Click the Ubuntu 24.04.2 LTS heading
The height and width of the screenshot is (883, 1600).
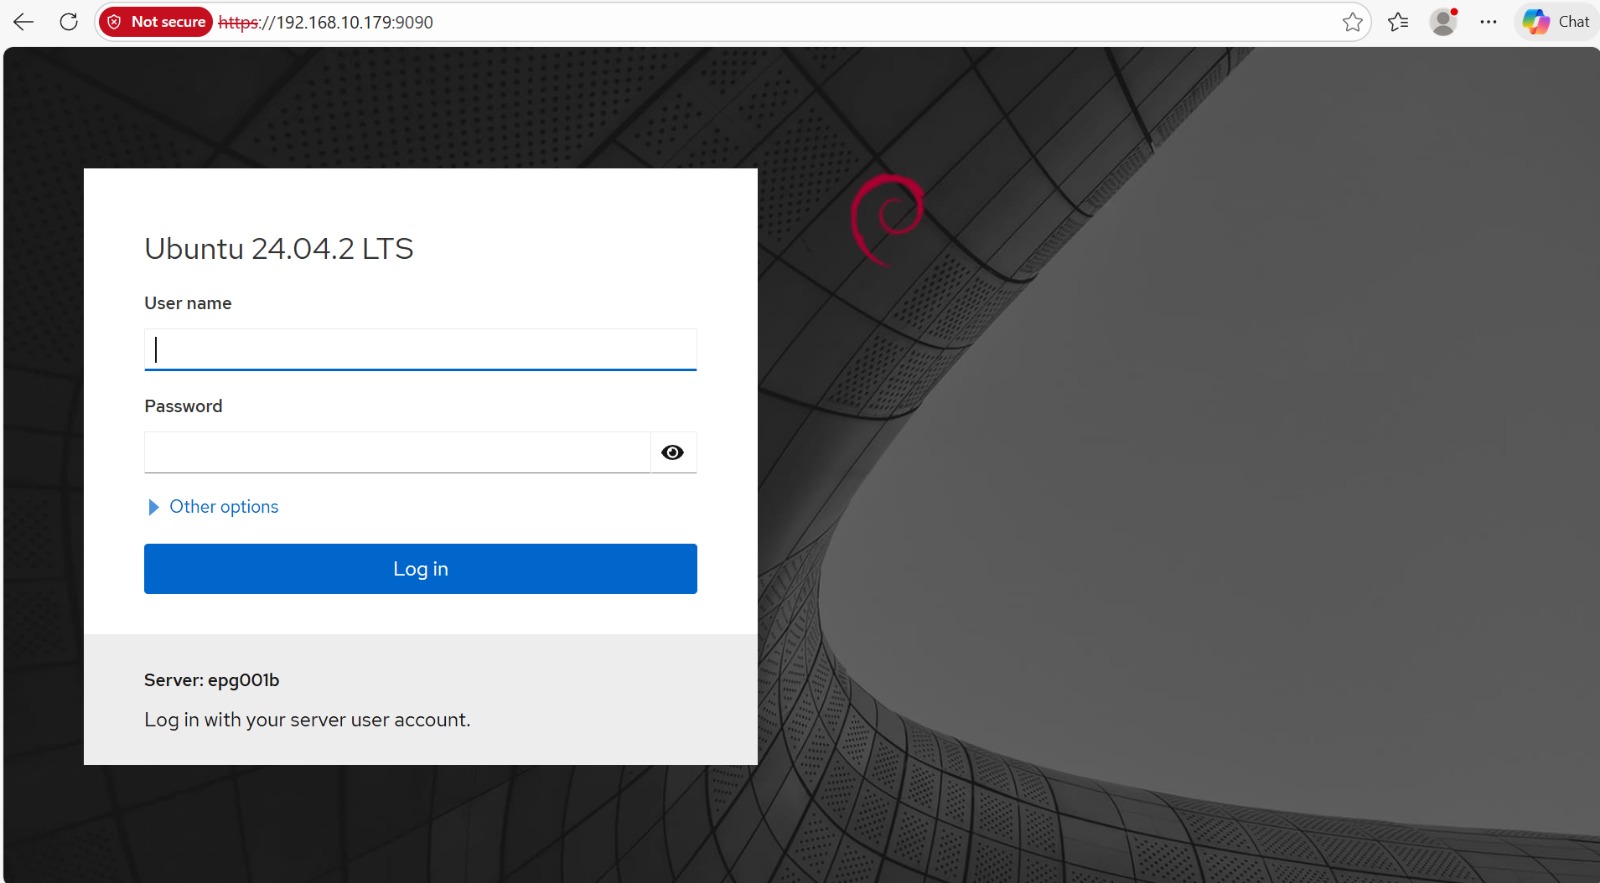click(x=279, y=249)
